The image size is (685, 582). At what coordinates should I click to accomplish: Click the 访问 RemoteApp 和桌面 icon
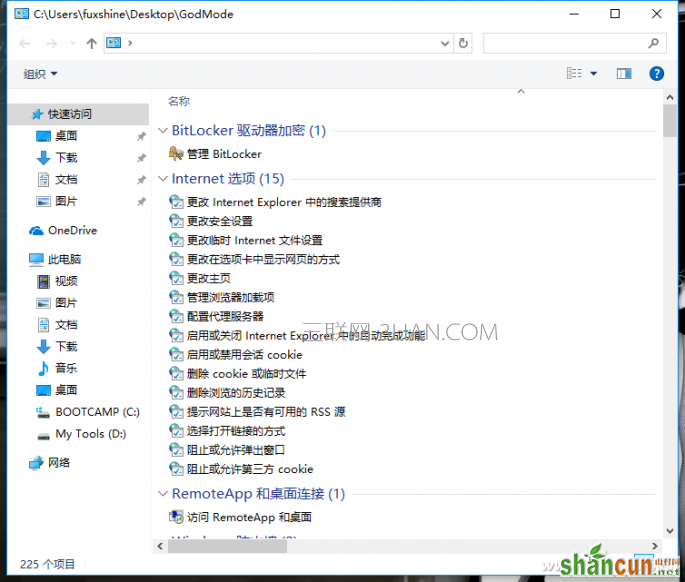(x=176, y=517)
